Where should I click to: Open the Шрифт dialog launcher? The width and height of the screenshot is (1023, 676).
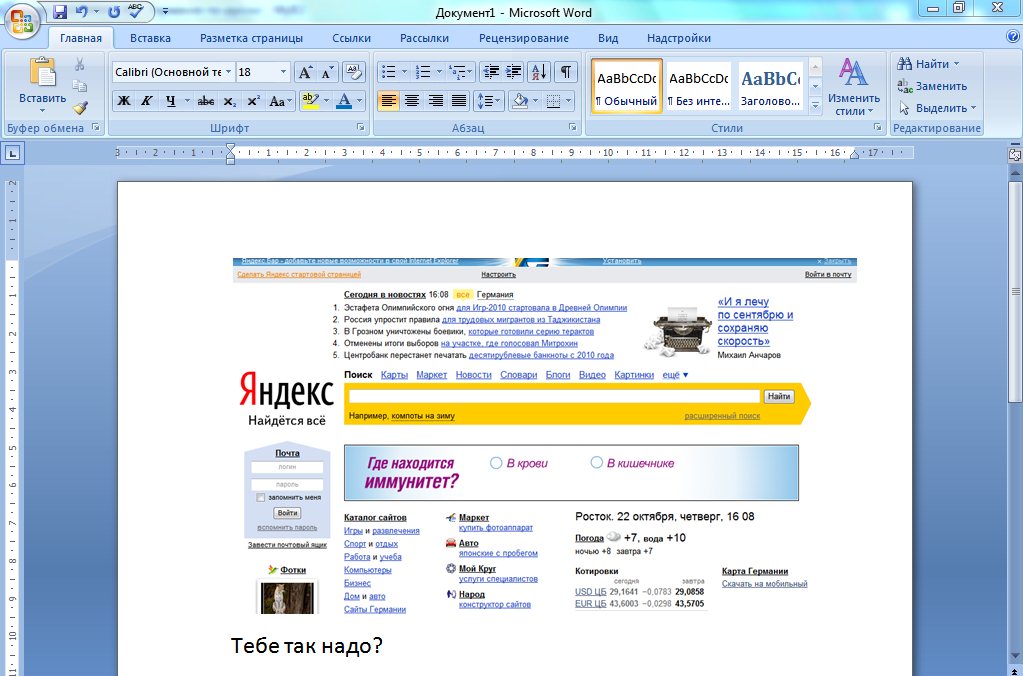[361, 127]
